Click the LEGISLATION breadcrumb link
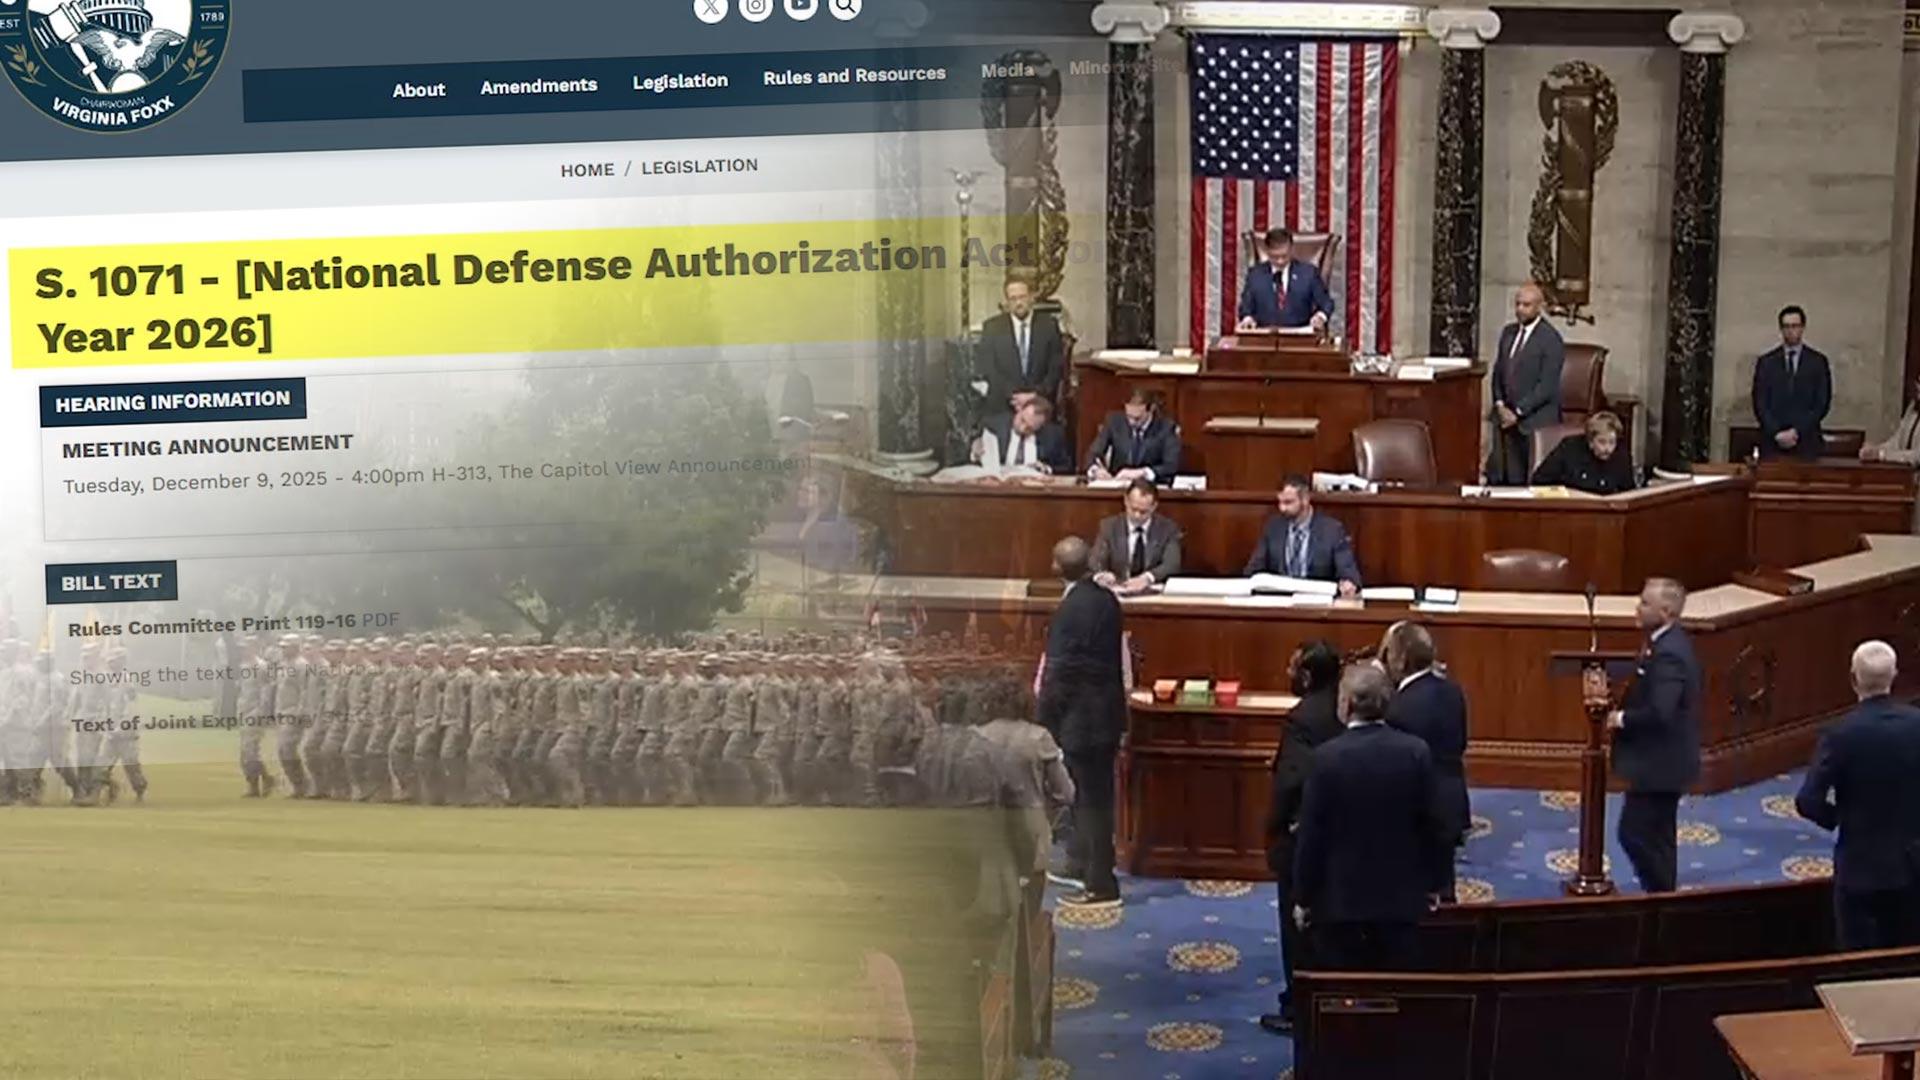Image resolution: width=1920 pixels, height=1080 pixels. click(x=699, y=166)
